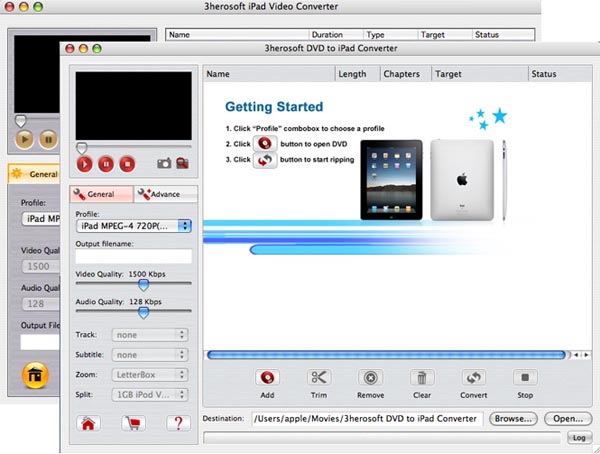Click the Profile box in iPad Video Converter
The height and width of the screenshot is (454, 600).
[x=41, y=219]
